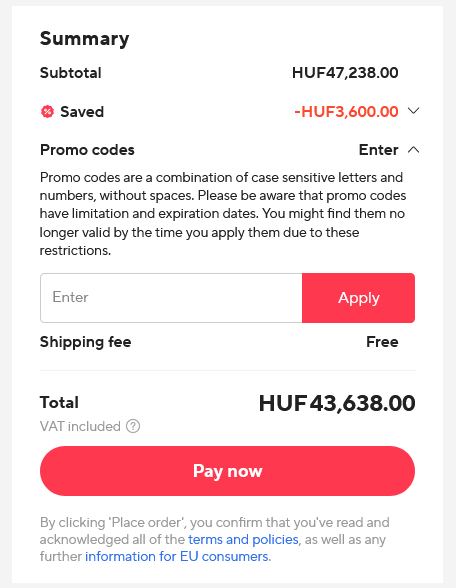Click the Shipping fee label
The image size is (456, 588).
point(86,342)
